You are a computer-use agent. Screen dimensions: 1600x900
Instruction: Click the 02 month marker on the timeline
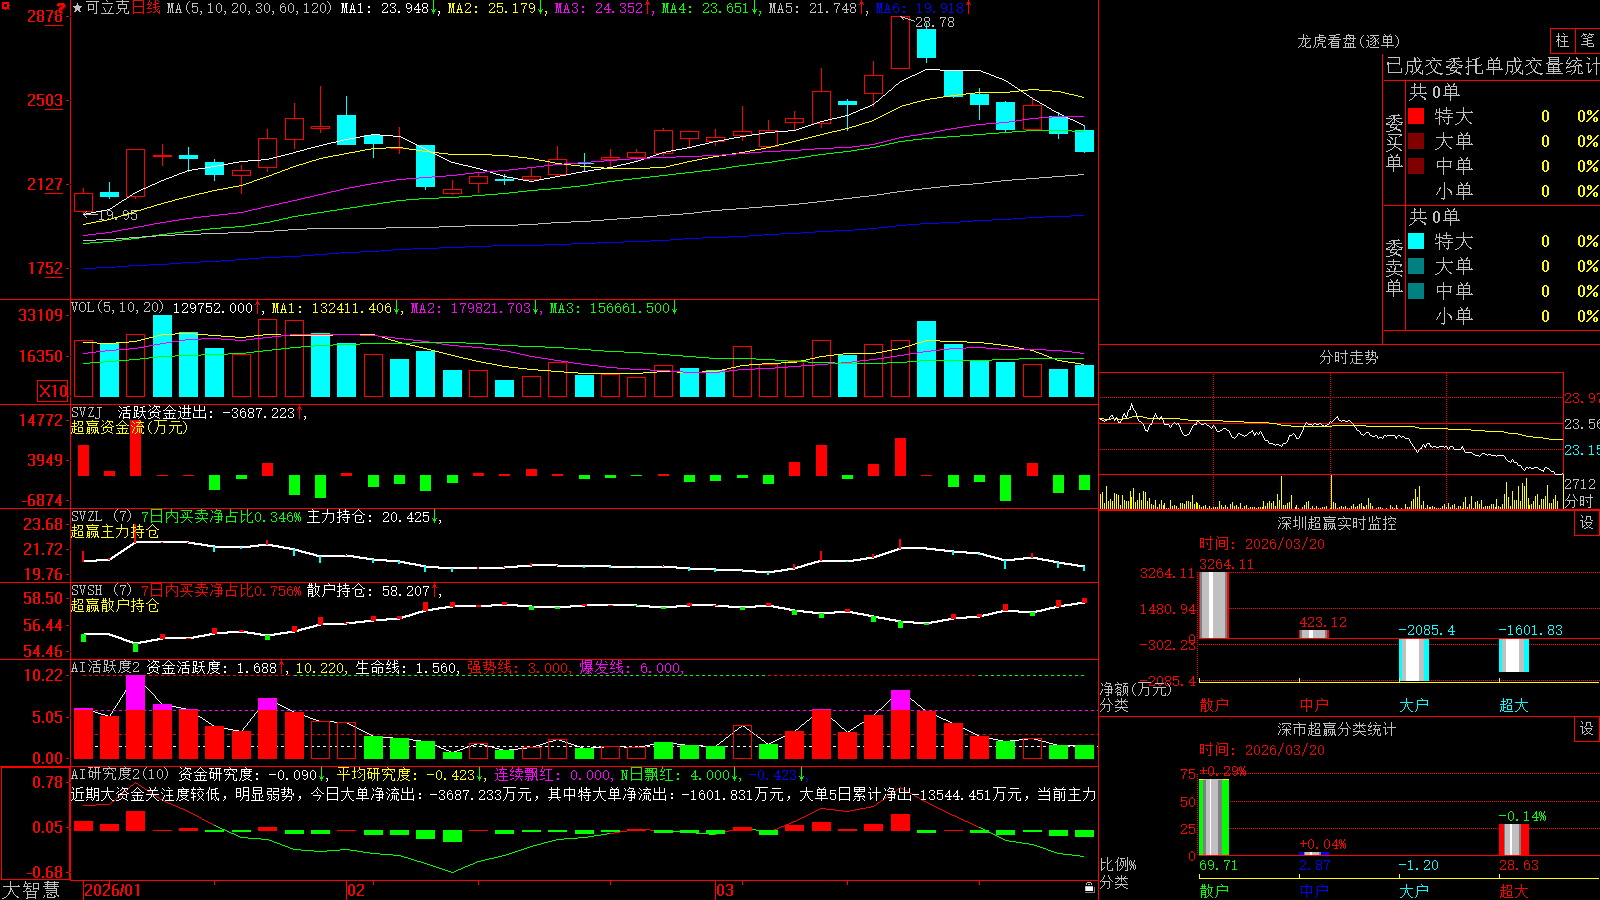[x=356, y=890]
